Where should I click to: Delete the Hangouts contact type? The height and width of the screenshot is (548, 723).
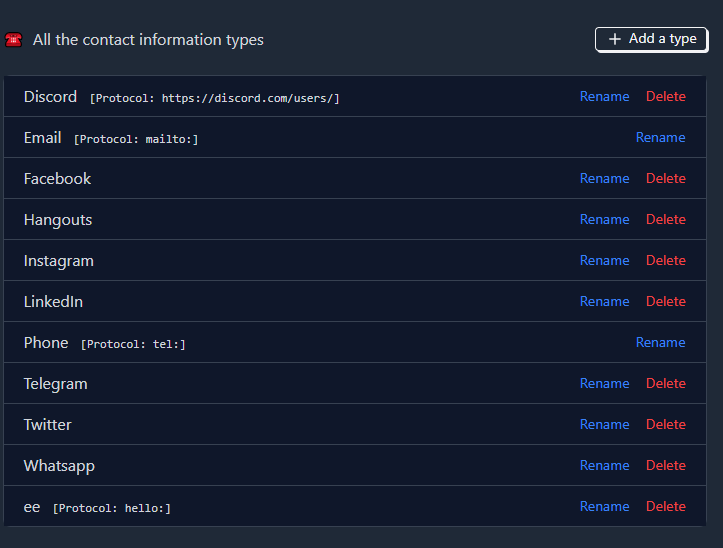click(666, 220)
